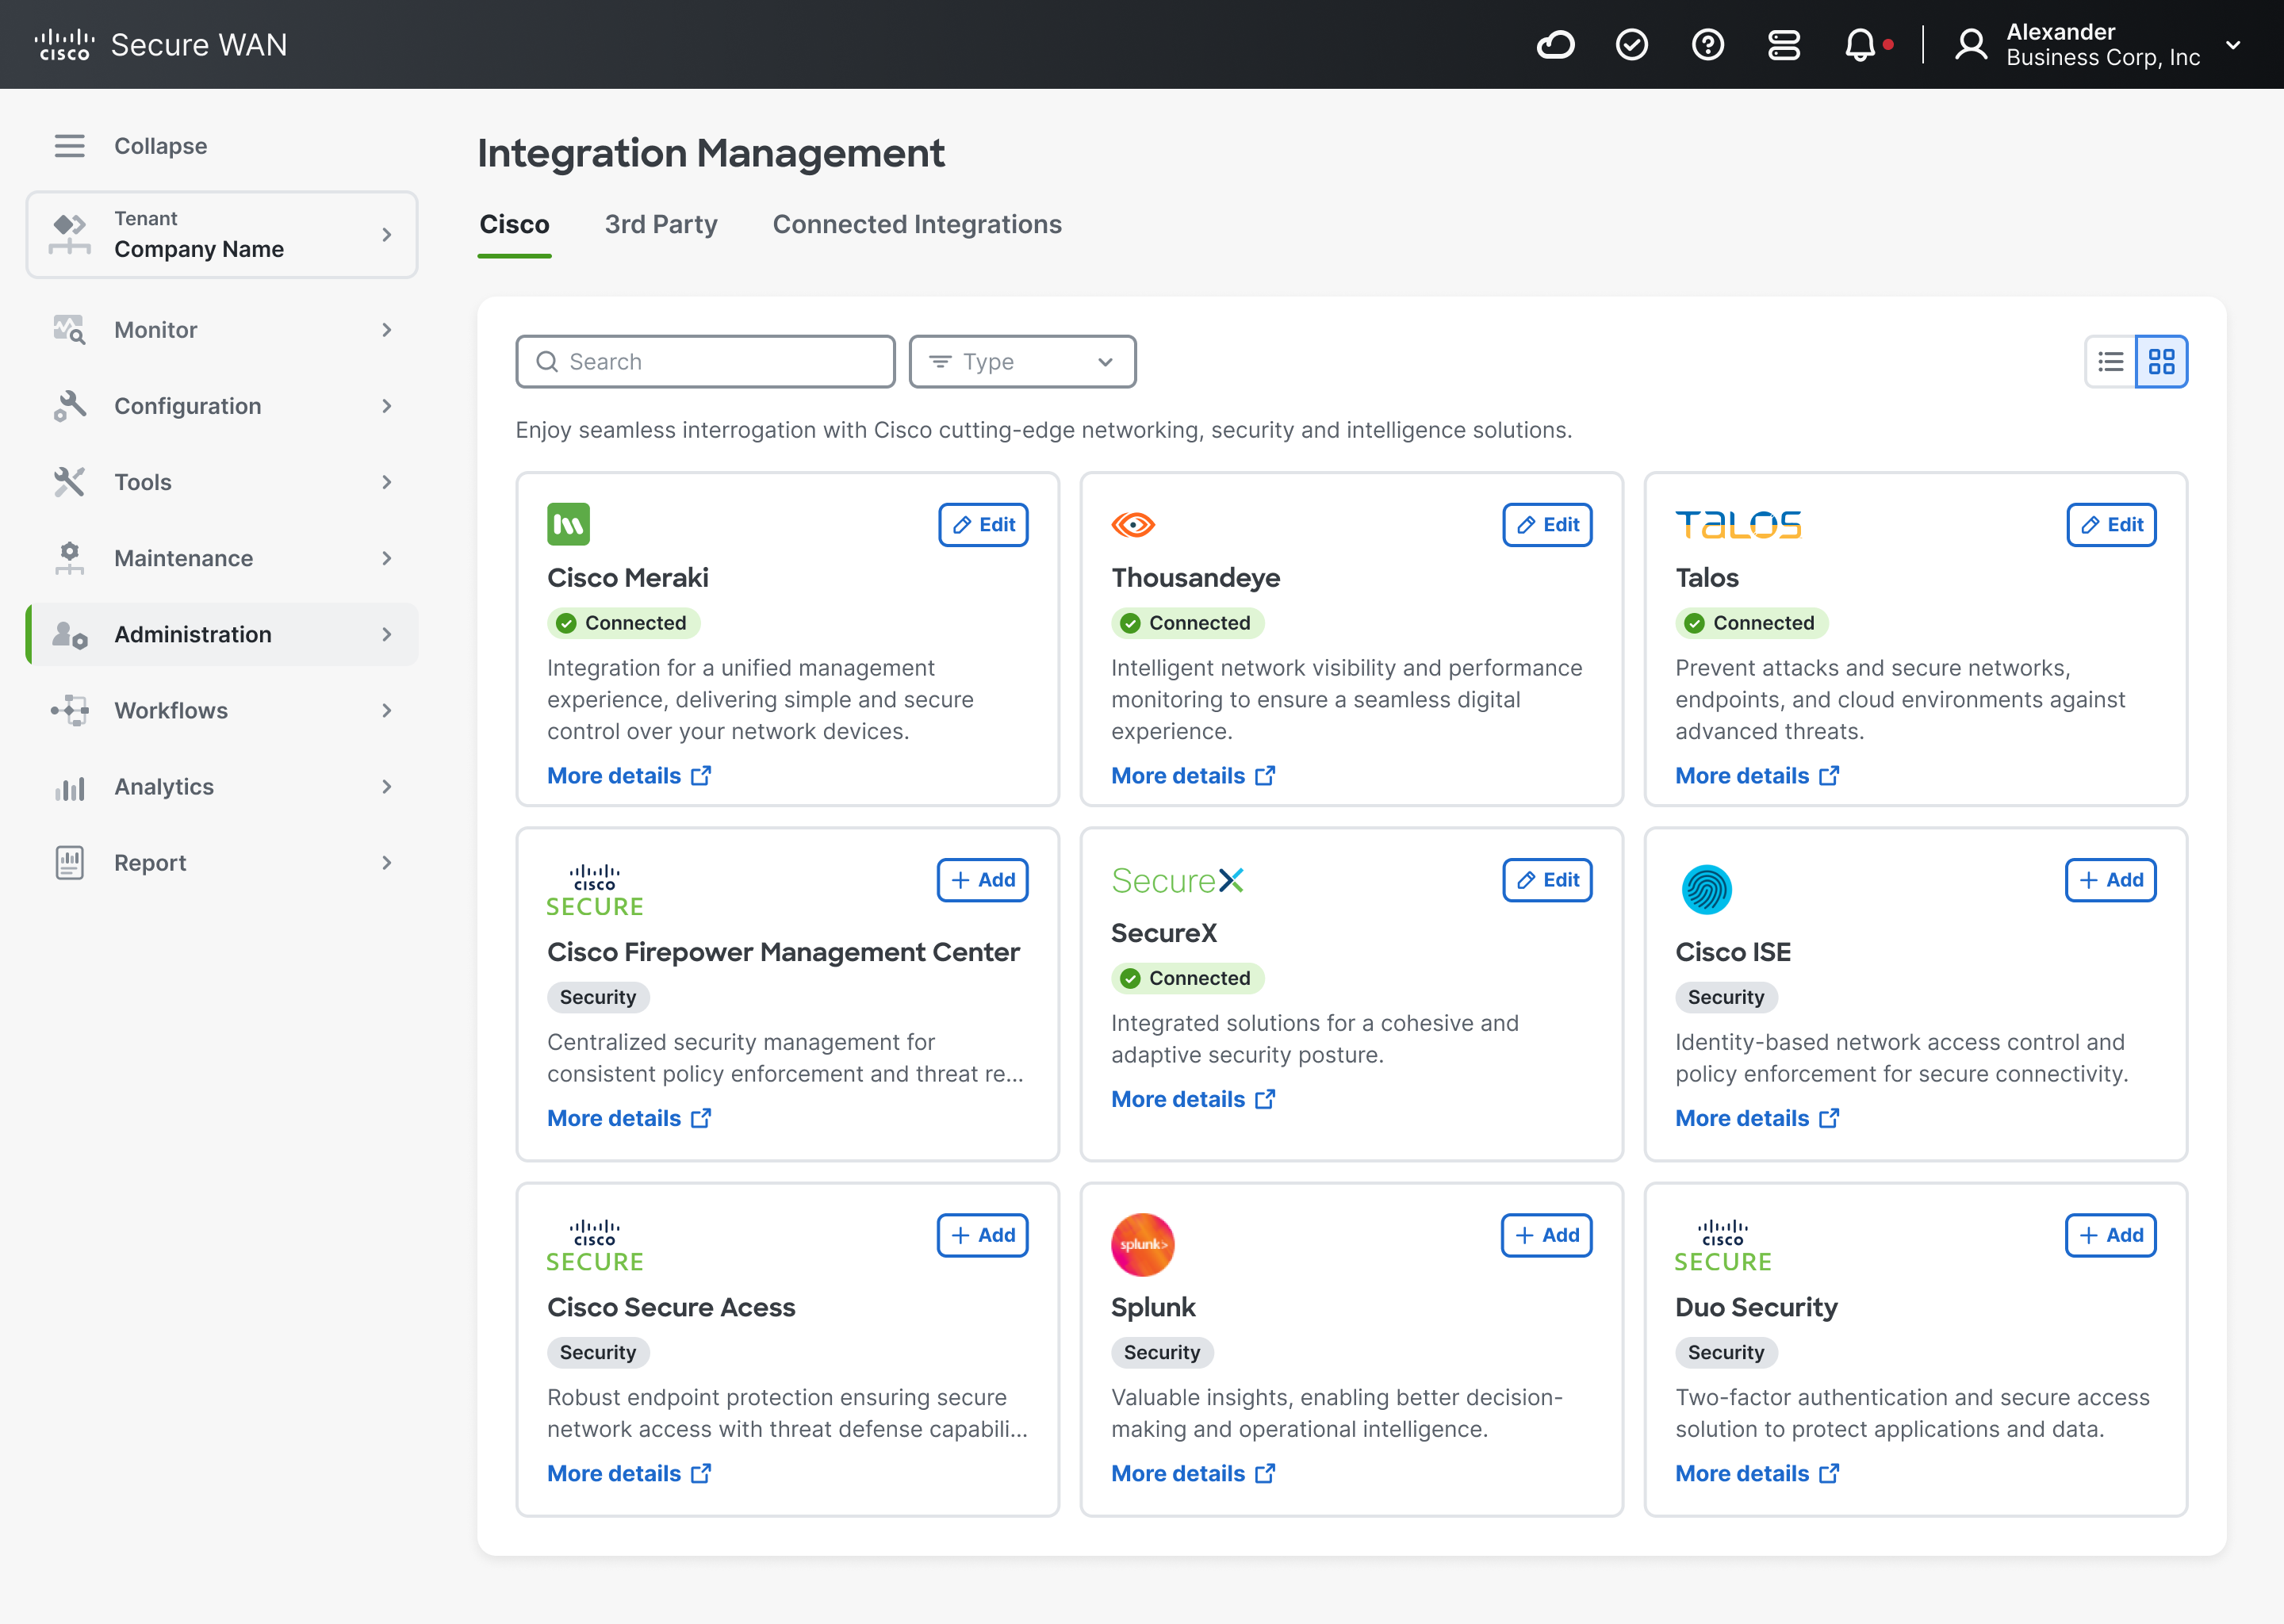Image resolution: width=2284 pixels, height=1624 pixels.
Task: Click the Cisco Meraki logo icon
Action: point(568,524)
